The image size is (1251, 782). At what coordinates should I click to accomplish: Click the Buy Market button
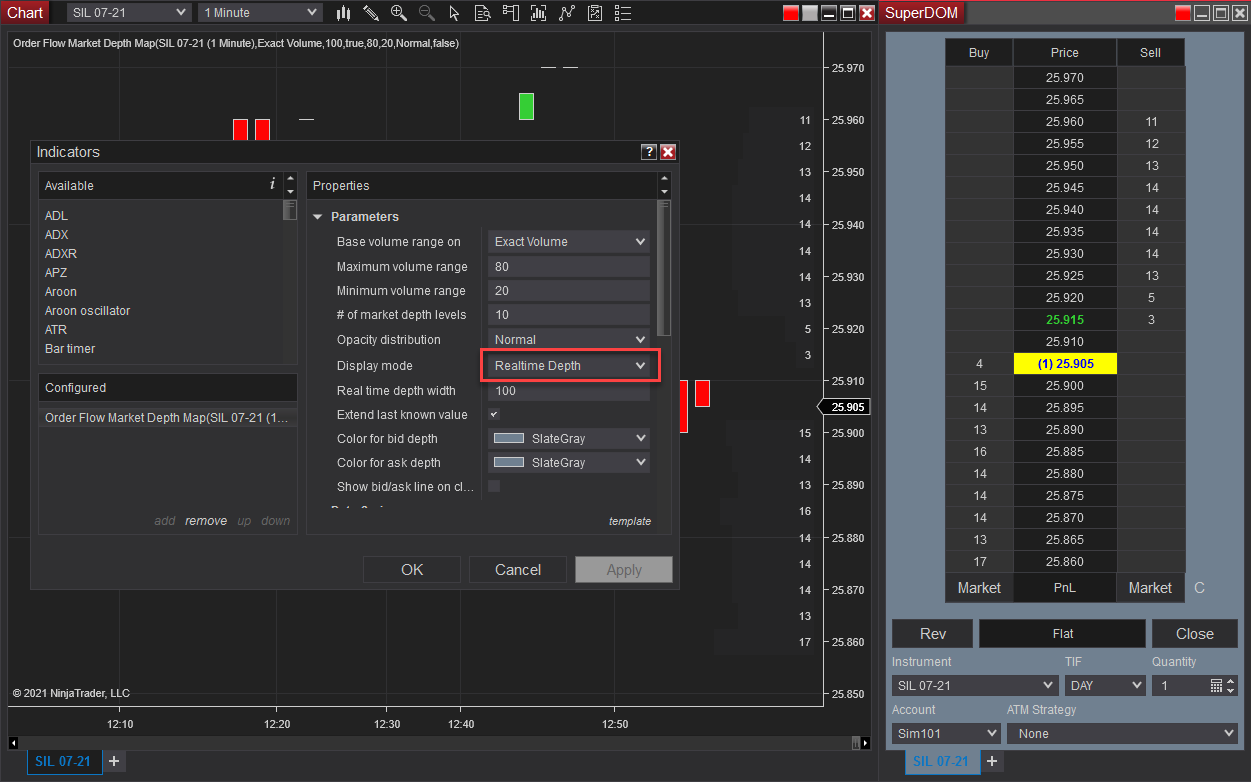pyautogui.click(x=979, y=588)
